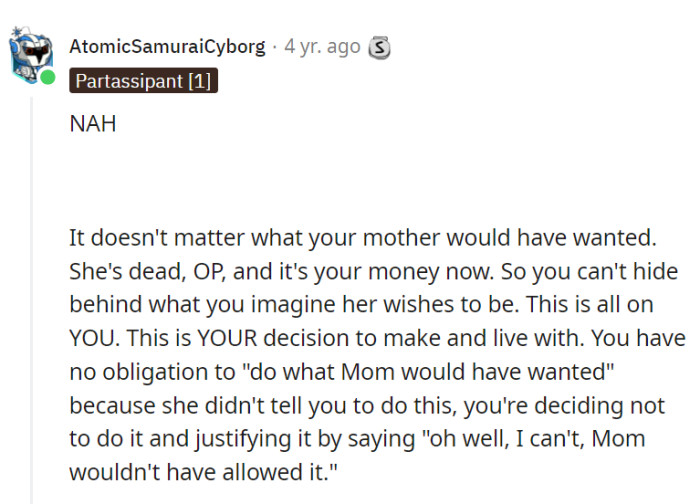
Task: Click the green online status dot
Action: [x=47, y=77]
